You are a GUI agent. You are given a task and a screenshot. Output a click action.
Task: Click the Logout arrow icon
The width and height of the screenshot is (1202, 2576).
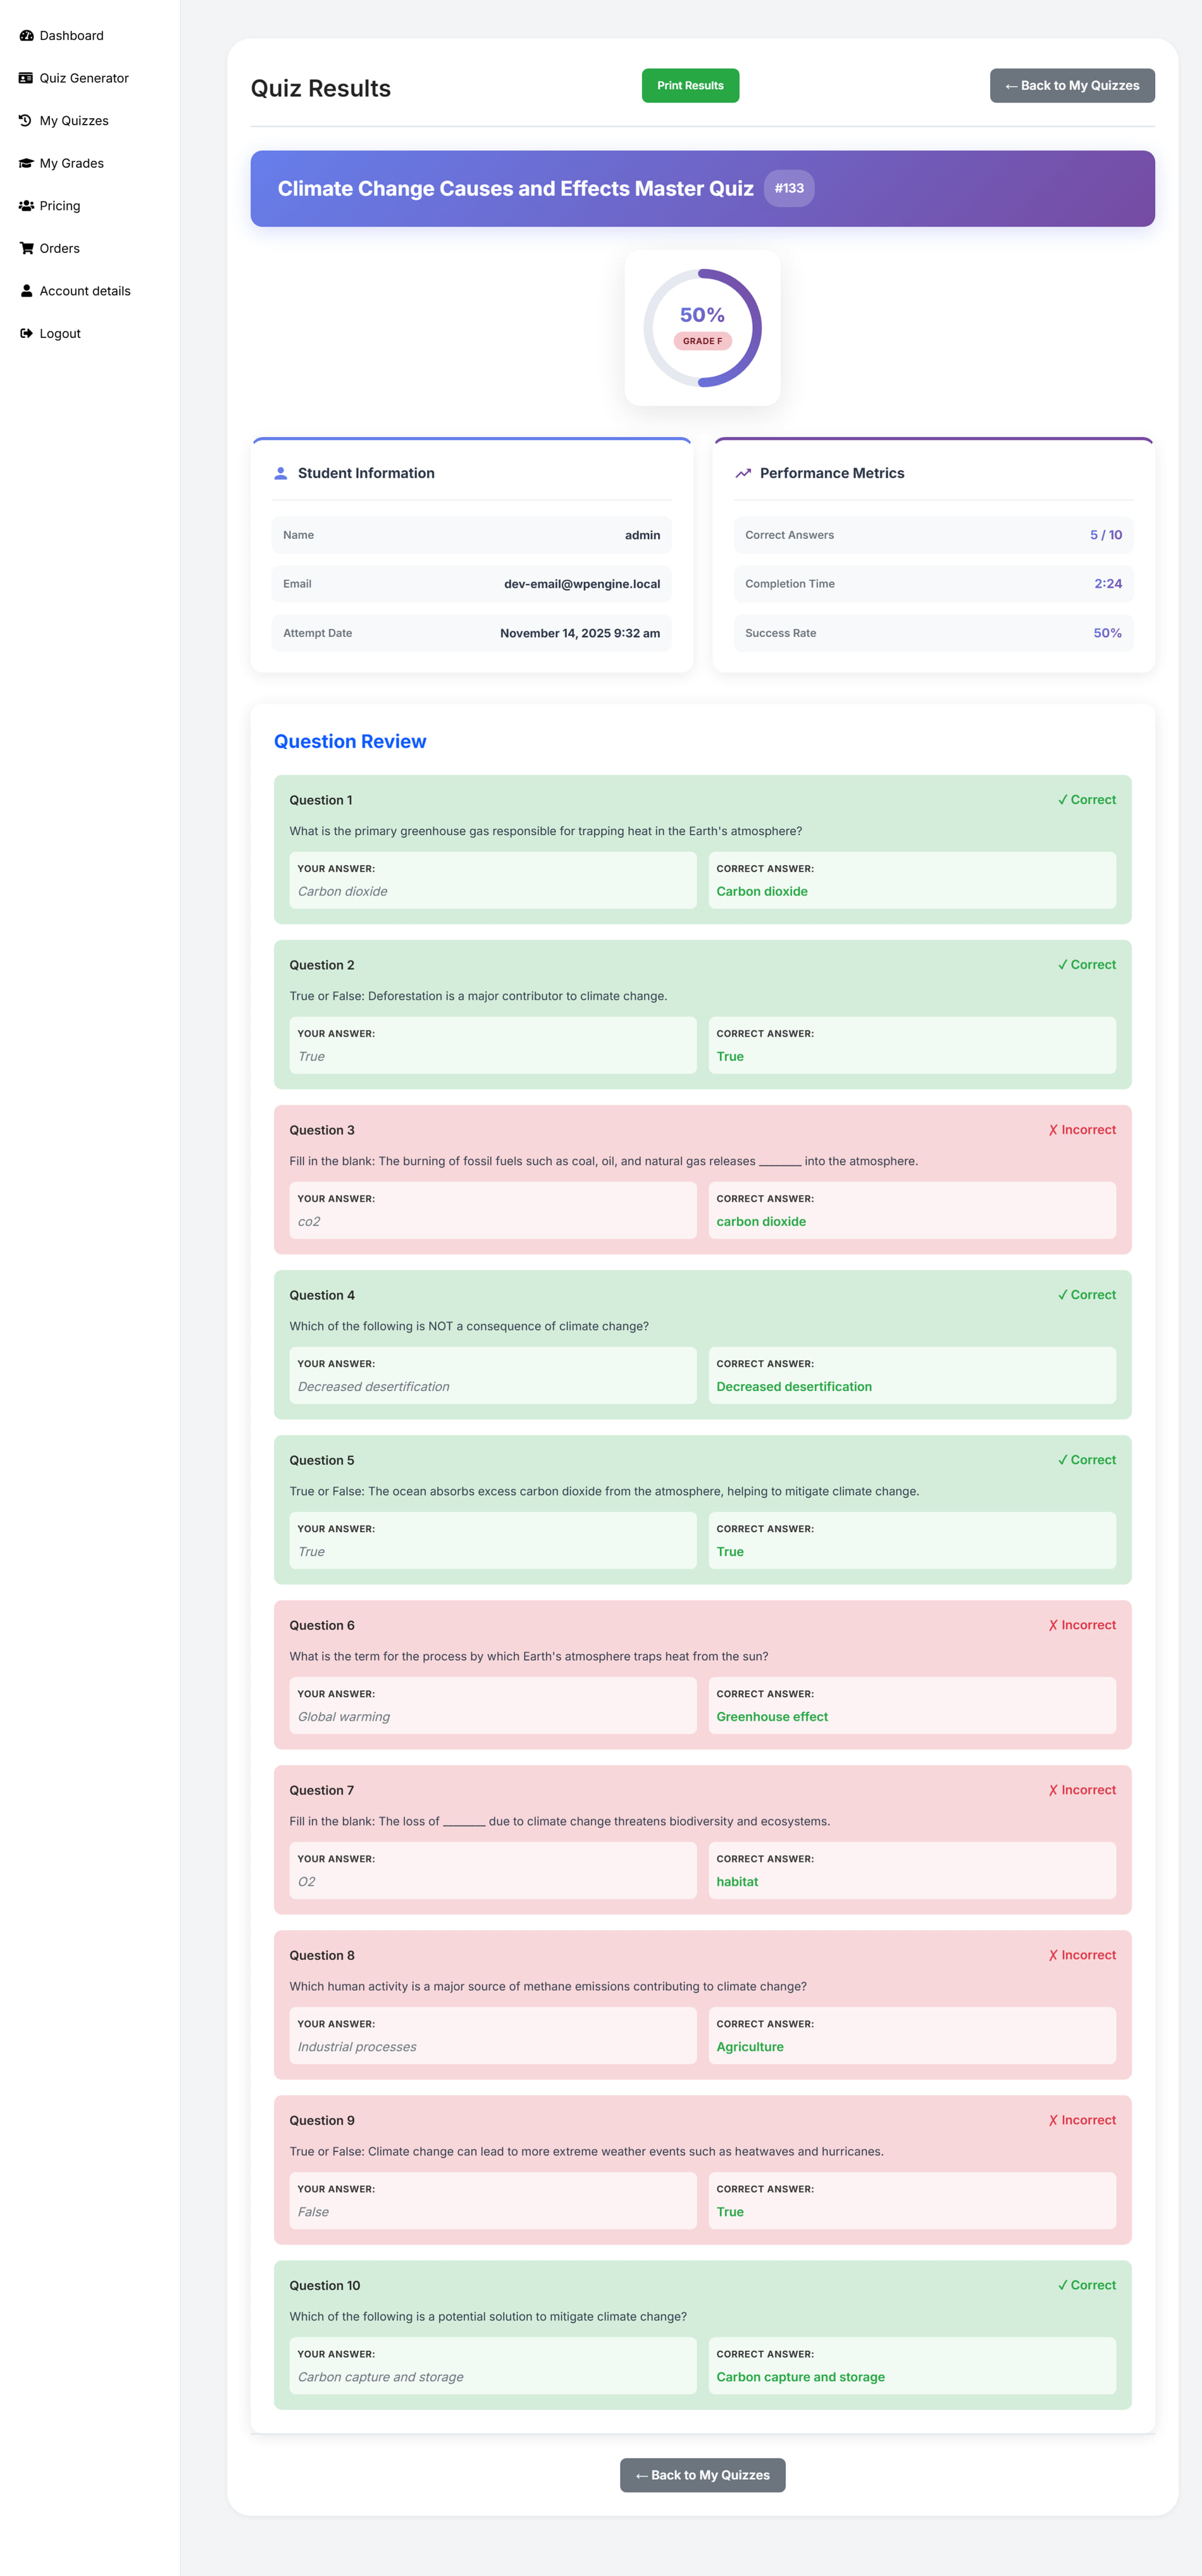click(26, 333)
